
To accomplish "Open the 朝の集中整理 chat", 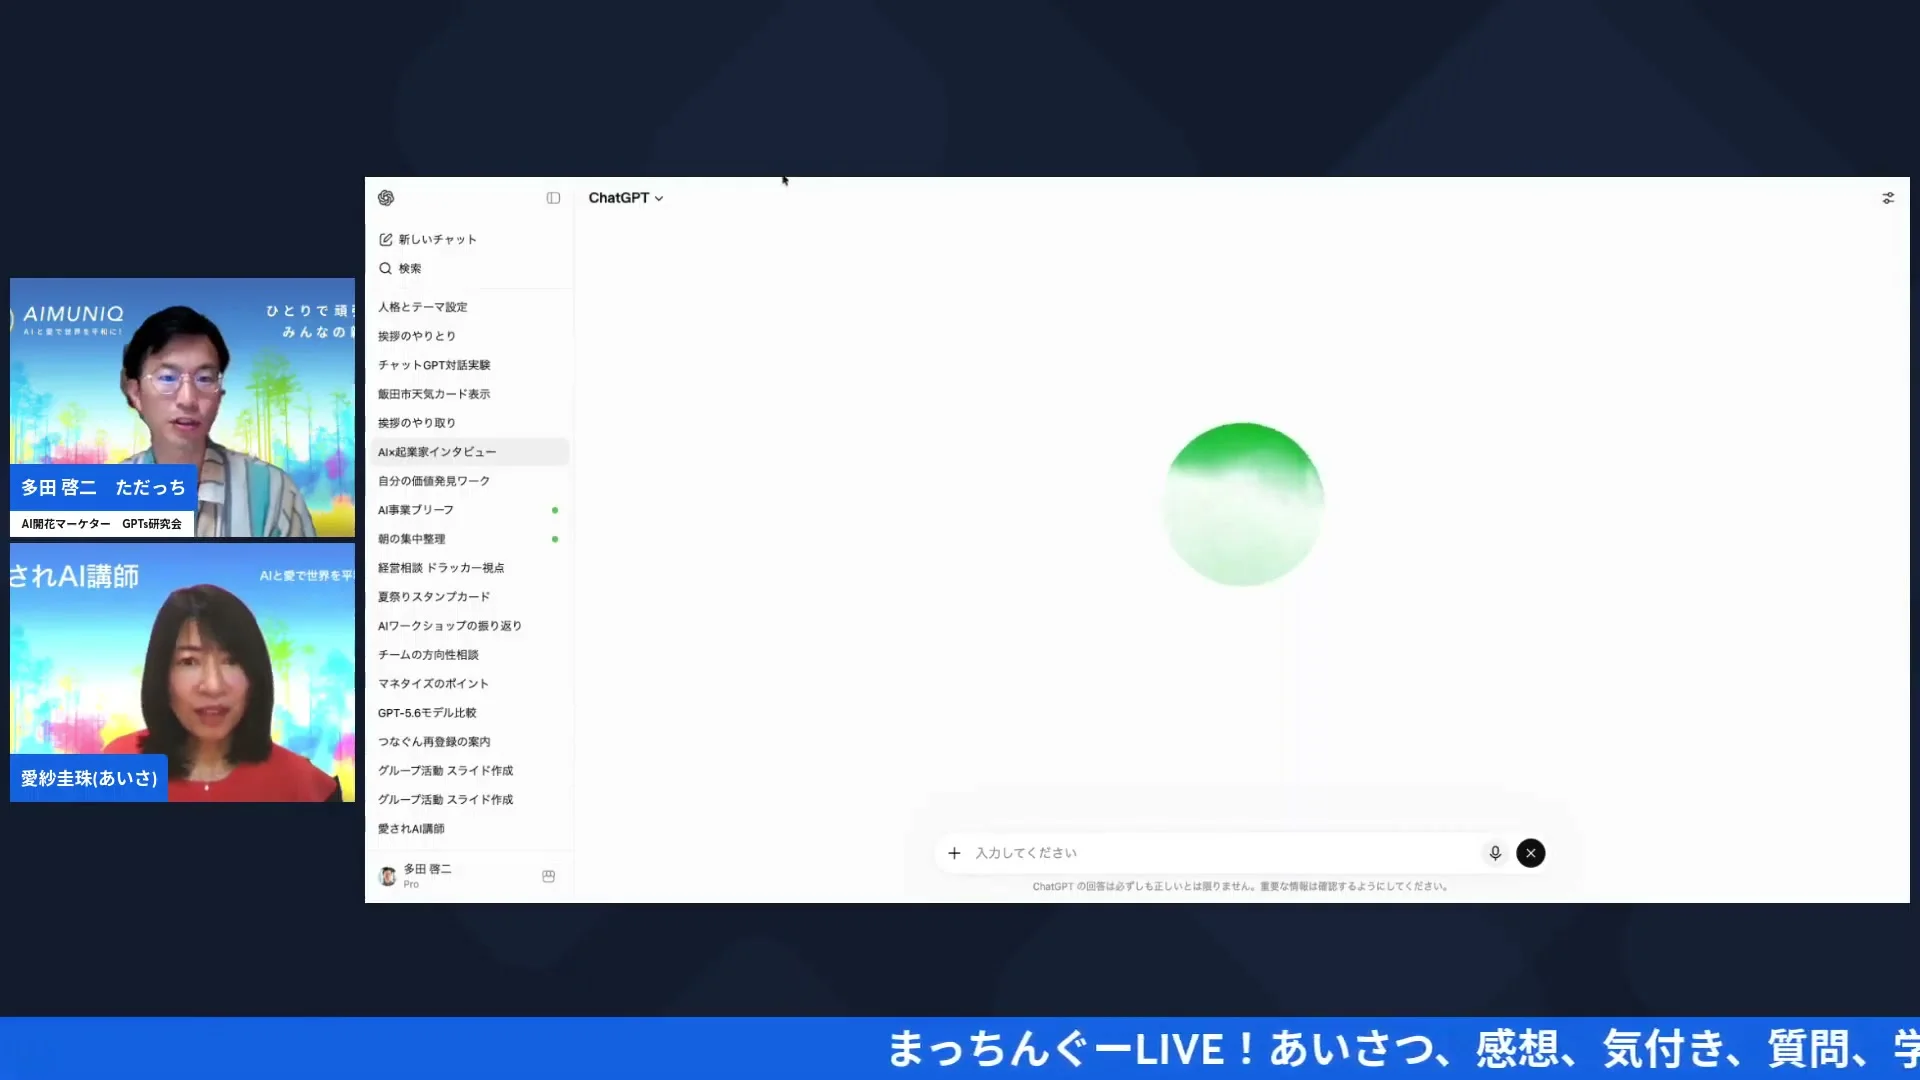I will click(x=469, y=539).
